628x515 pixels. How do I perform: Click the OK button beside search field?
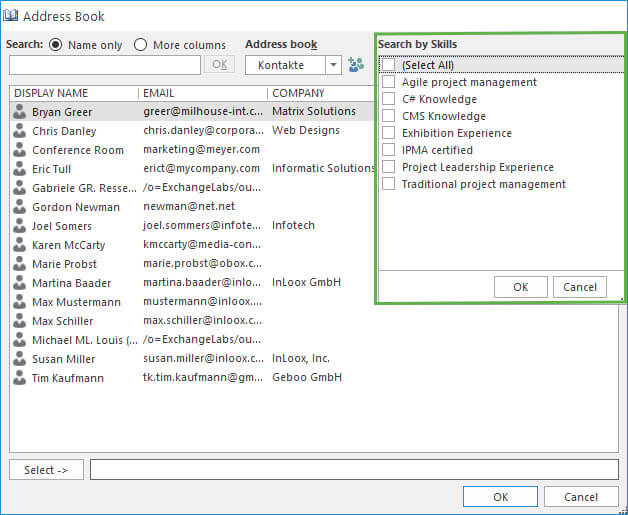pos(219,65)
